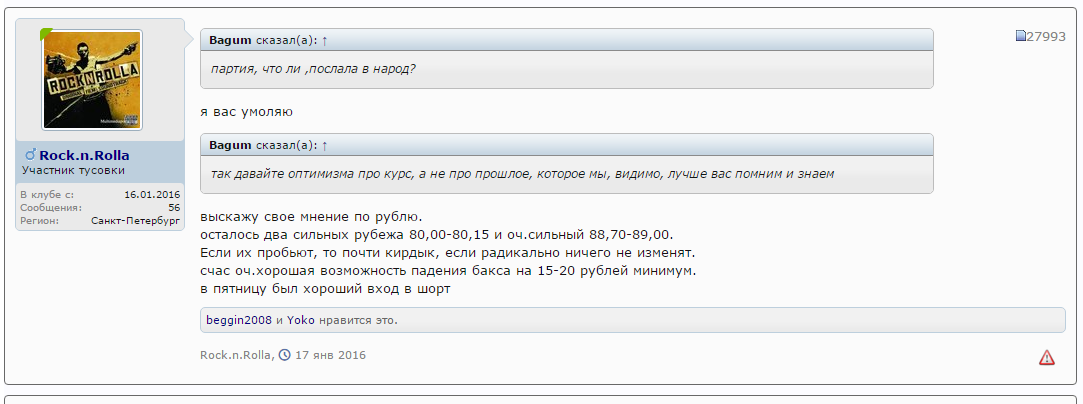Click the red warning report icon
Screen dimensions: 1083x404
[1046, 357]
